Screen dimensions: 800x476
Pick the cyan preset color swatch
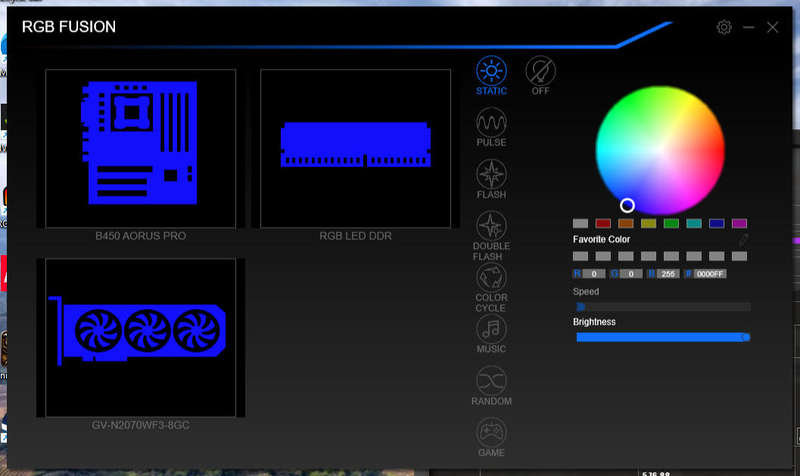pos(694,223)
